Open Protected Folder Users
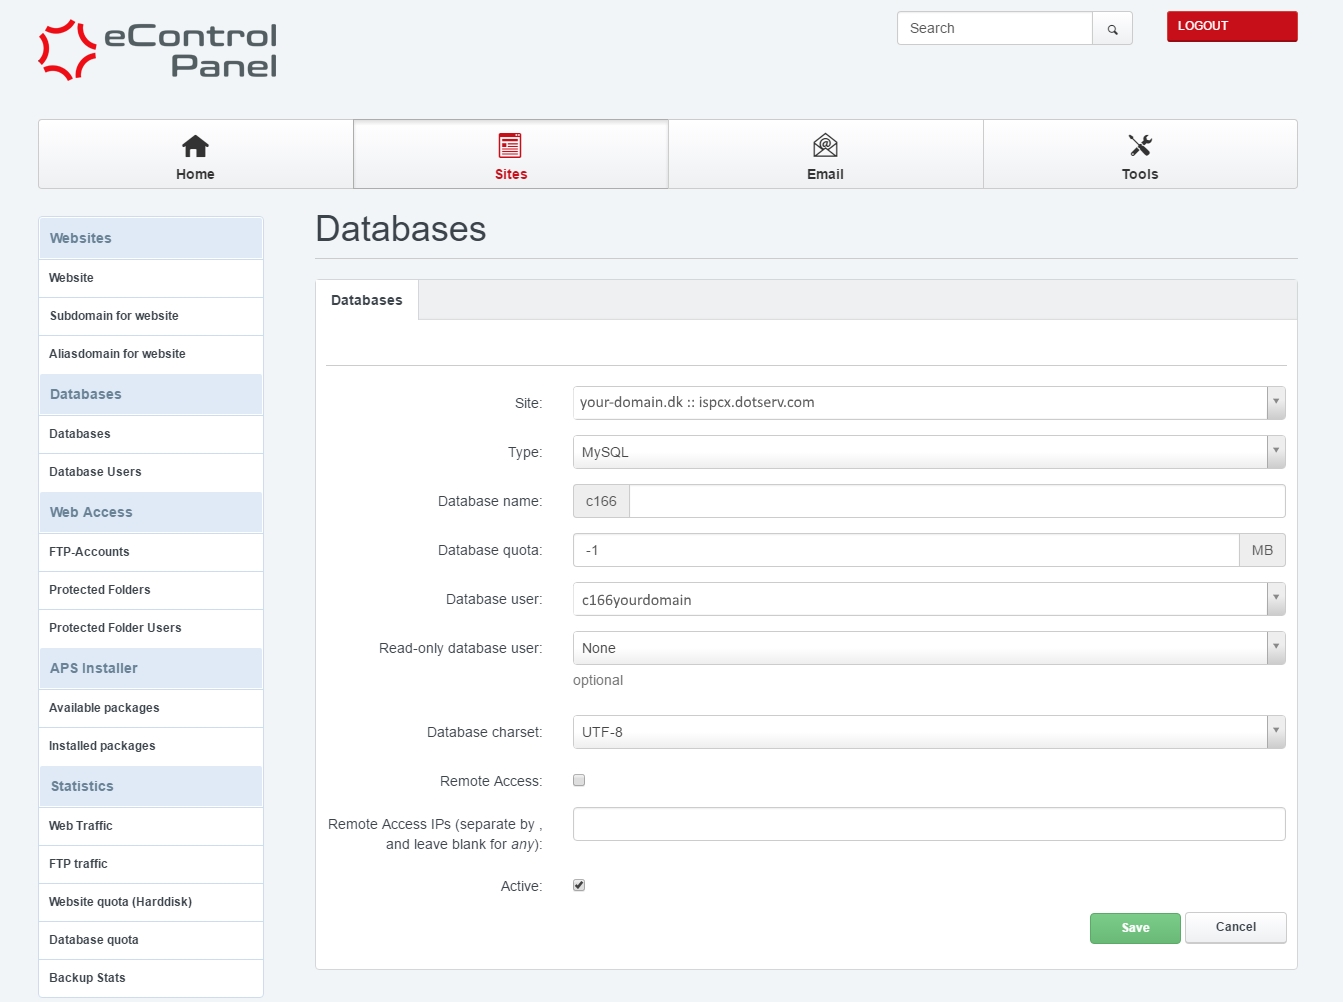 tap(151, 628)
